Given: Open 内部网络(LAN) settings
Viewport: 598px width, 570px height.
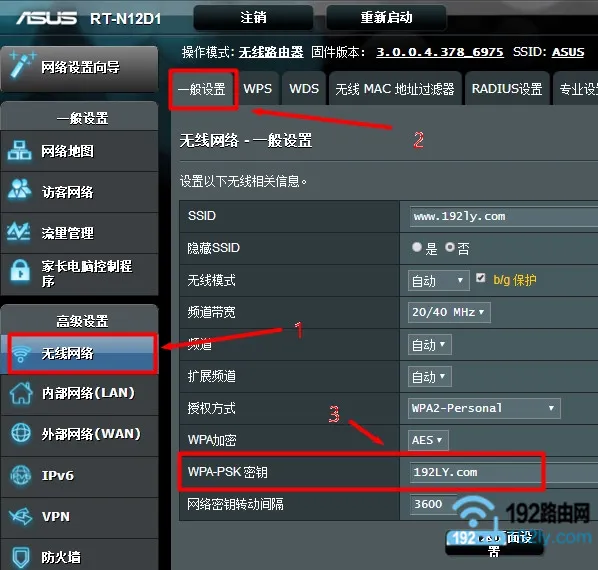Looking at the screenshot, I should (79, 394).
